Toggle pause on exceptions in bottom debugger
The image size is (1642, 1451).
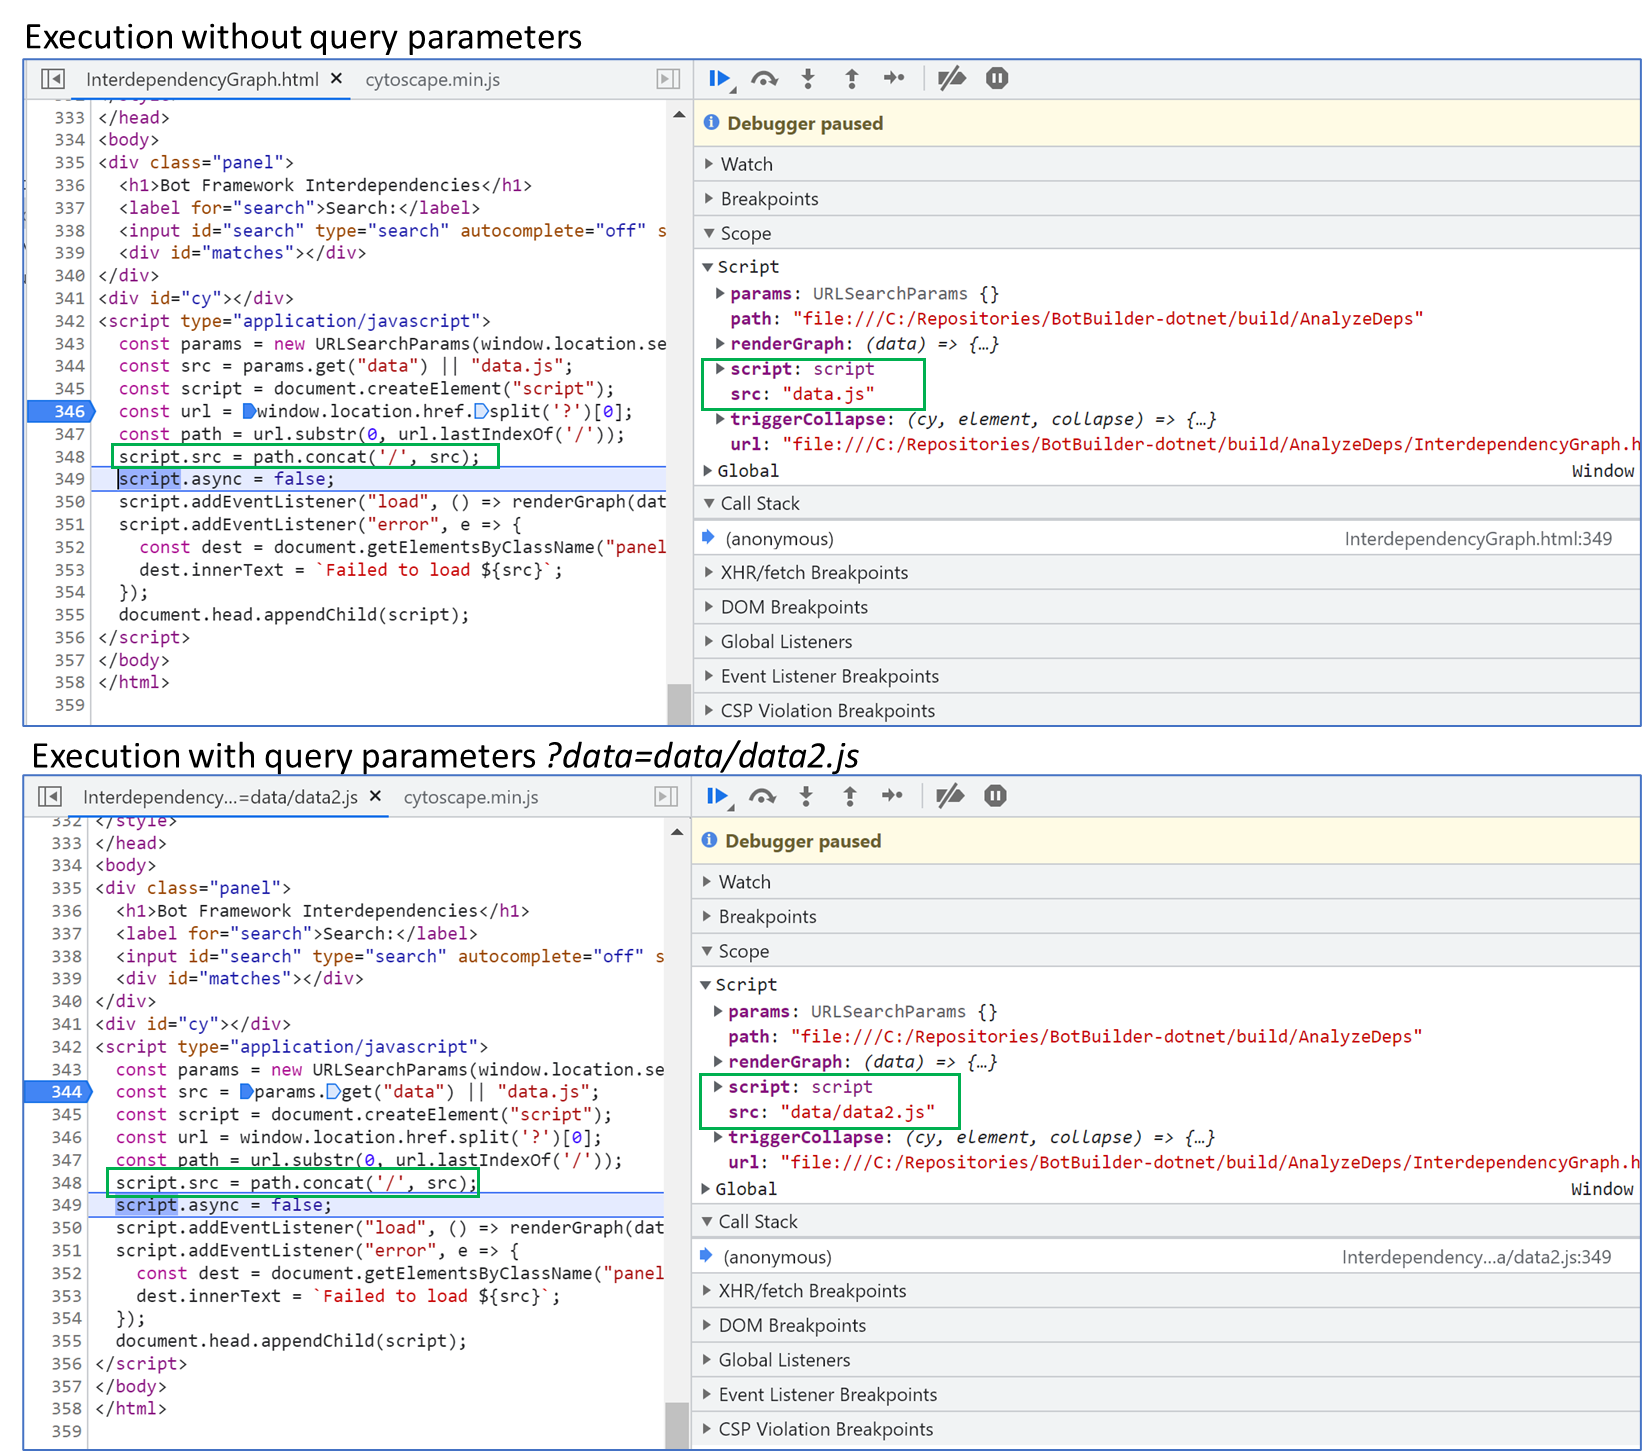click(995, 797)
